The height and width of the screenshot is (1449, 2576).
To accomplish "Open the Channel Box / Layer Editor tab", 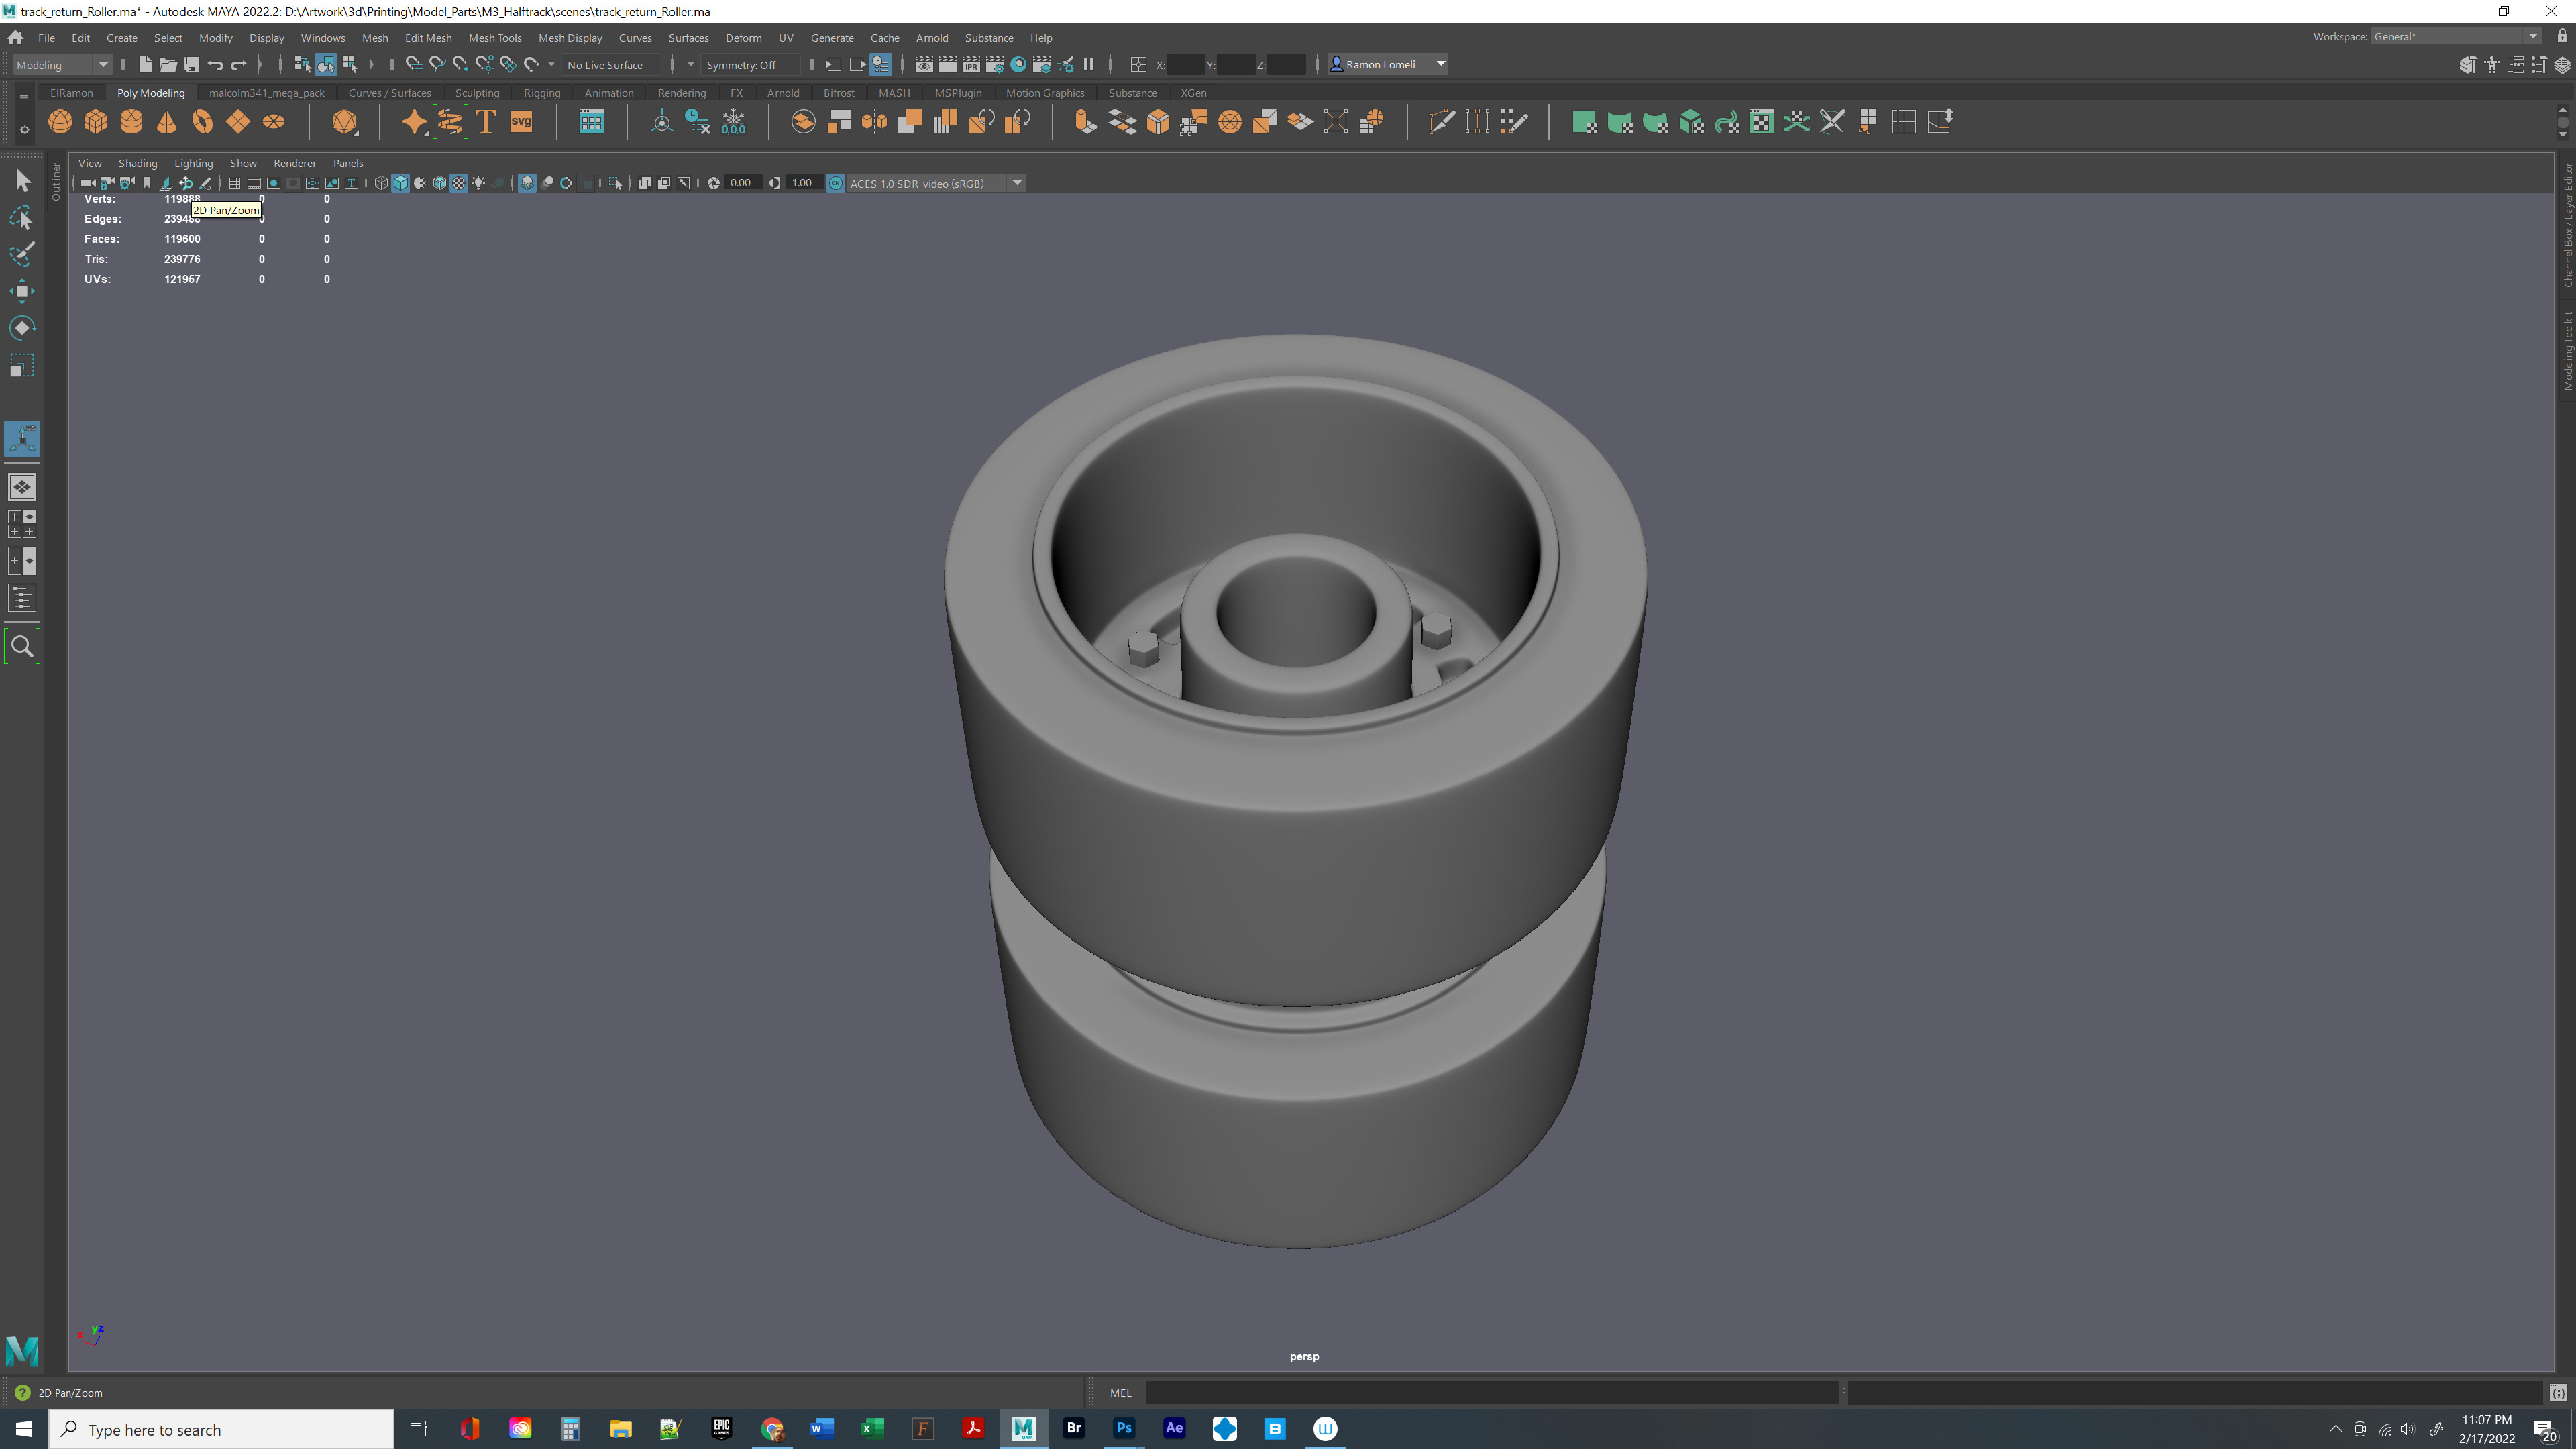I will [x=2567, y=226].
